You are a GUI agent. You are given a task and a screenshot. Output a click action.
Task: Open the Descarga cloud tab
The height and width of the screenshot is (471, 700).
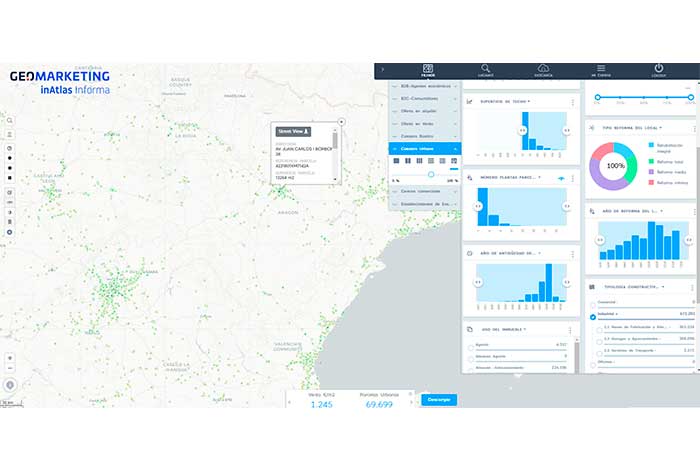[543, 70]
